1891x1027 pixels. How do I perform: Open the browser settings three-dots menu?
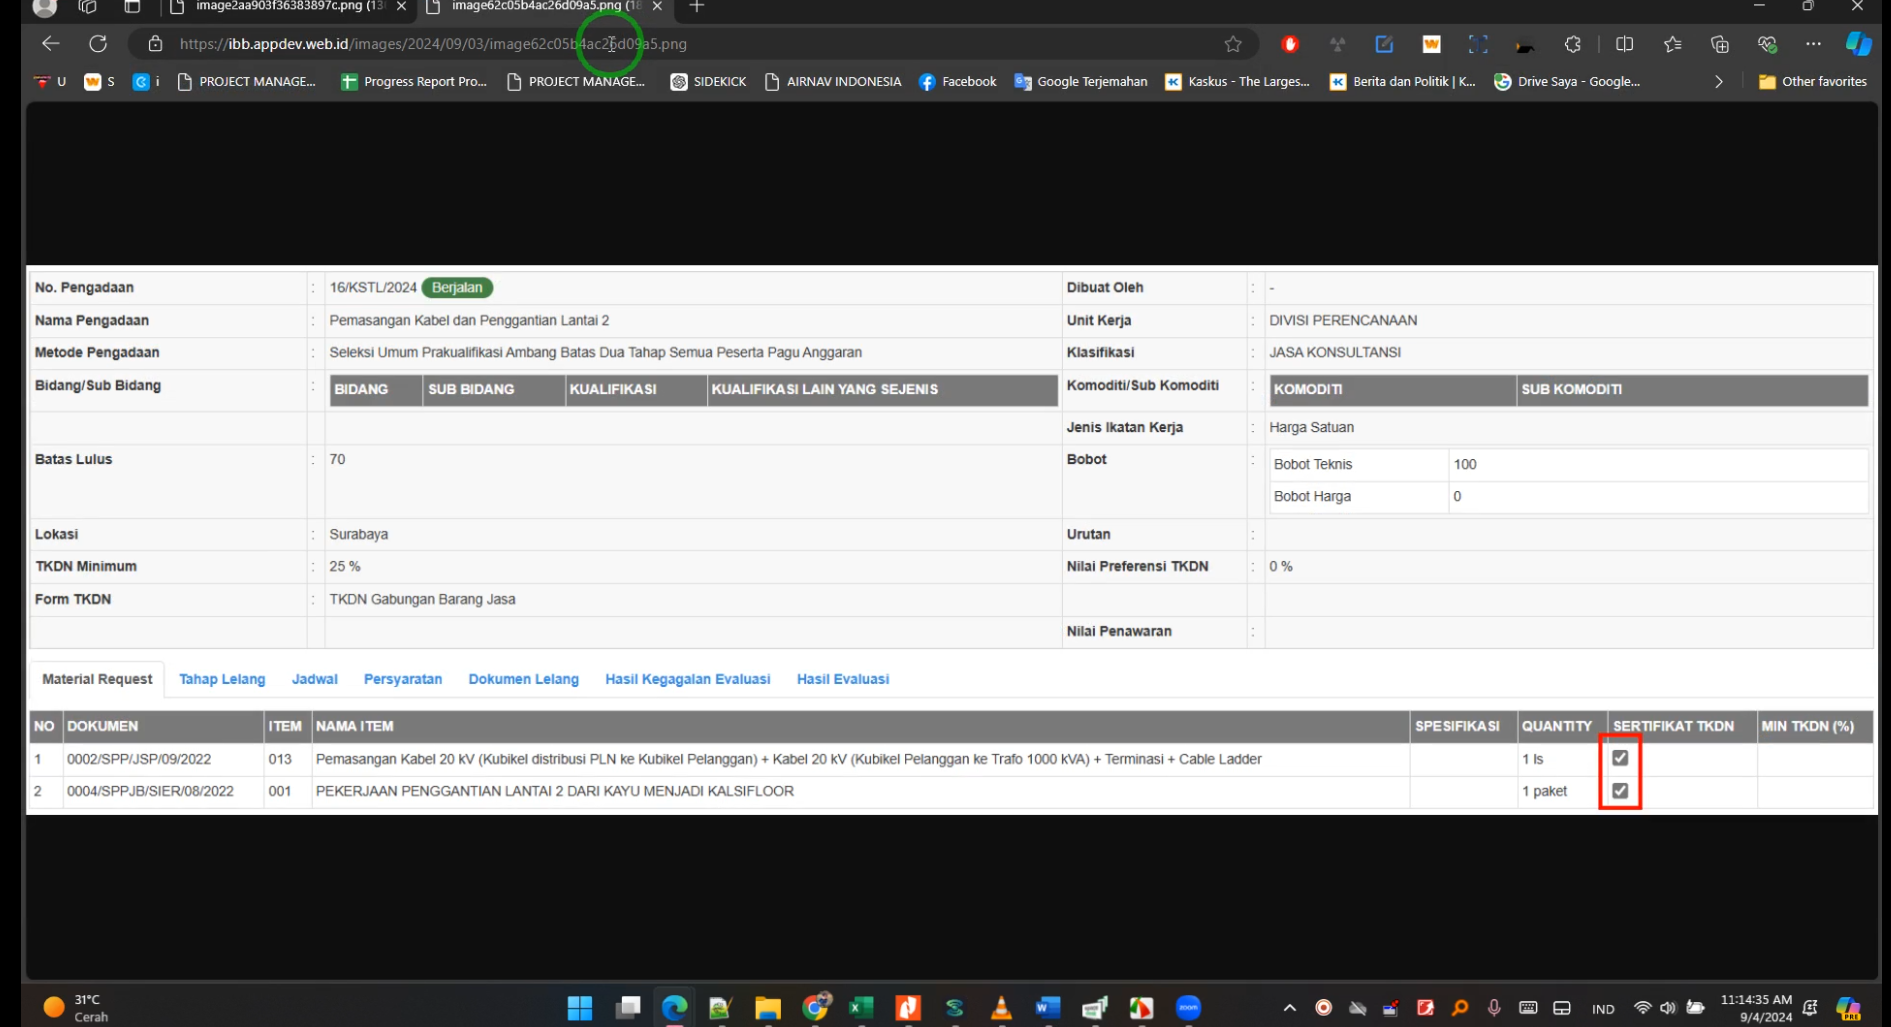coord(1813,44)
